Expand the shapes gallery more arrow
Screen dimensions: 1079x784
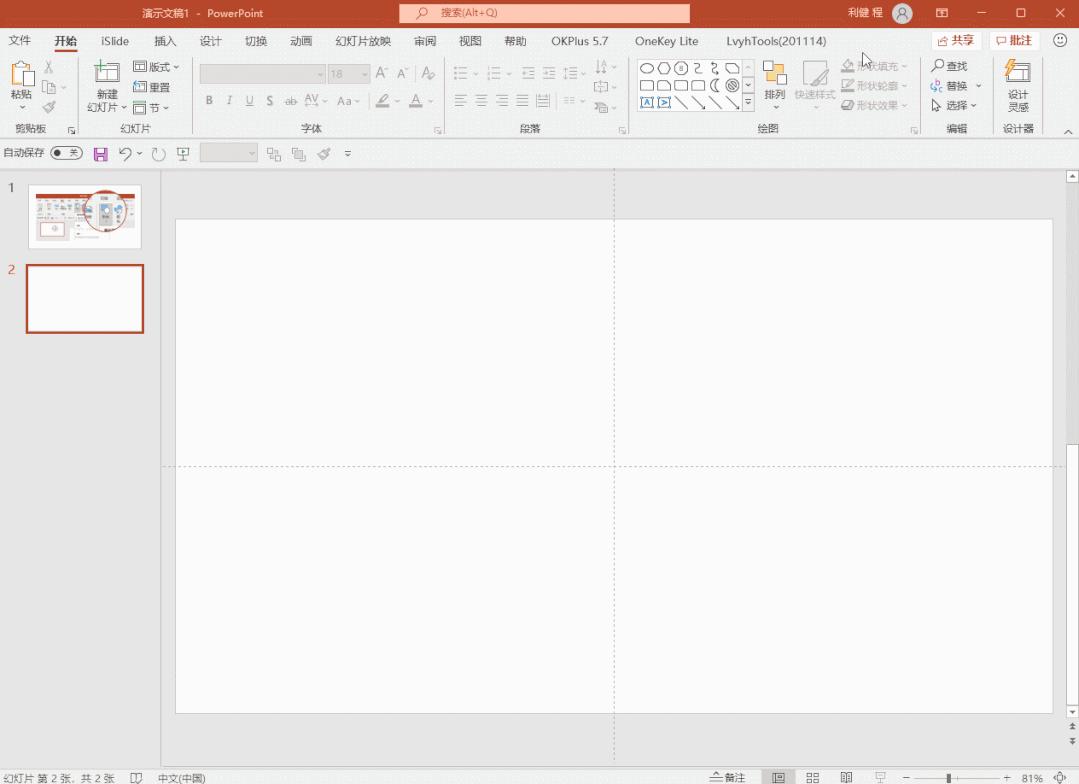(x=747, y=102)
